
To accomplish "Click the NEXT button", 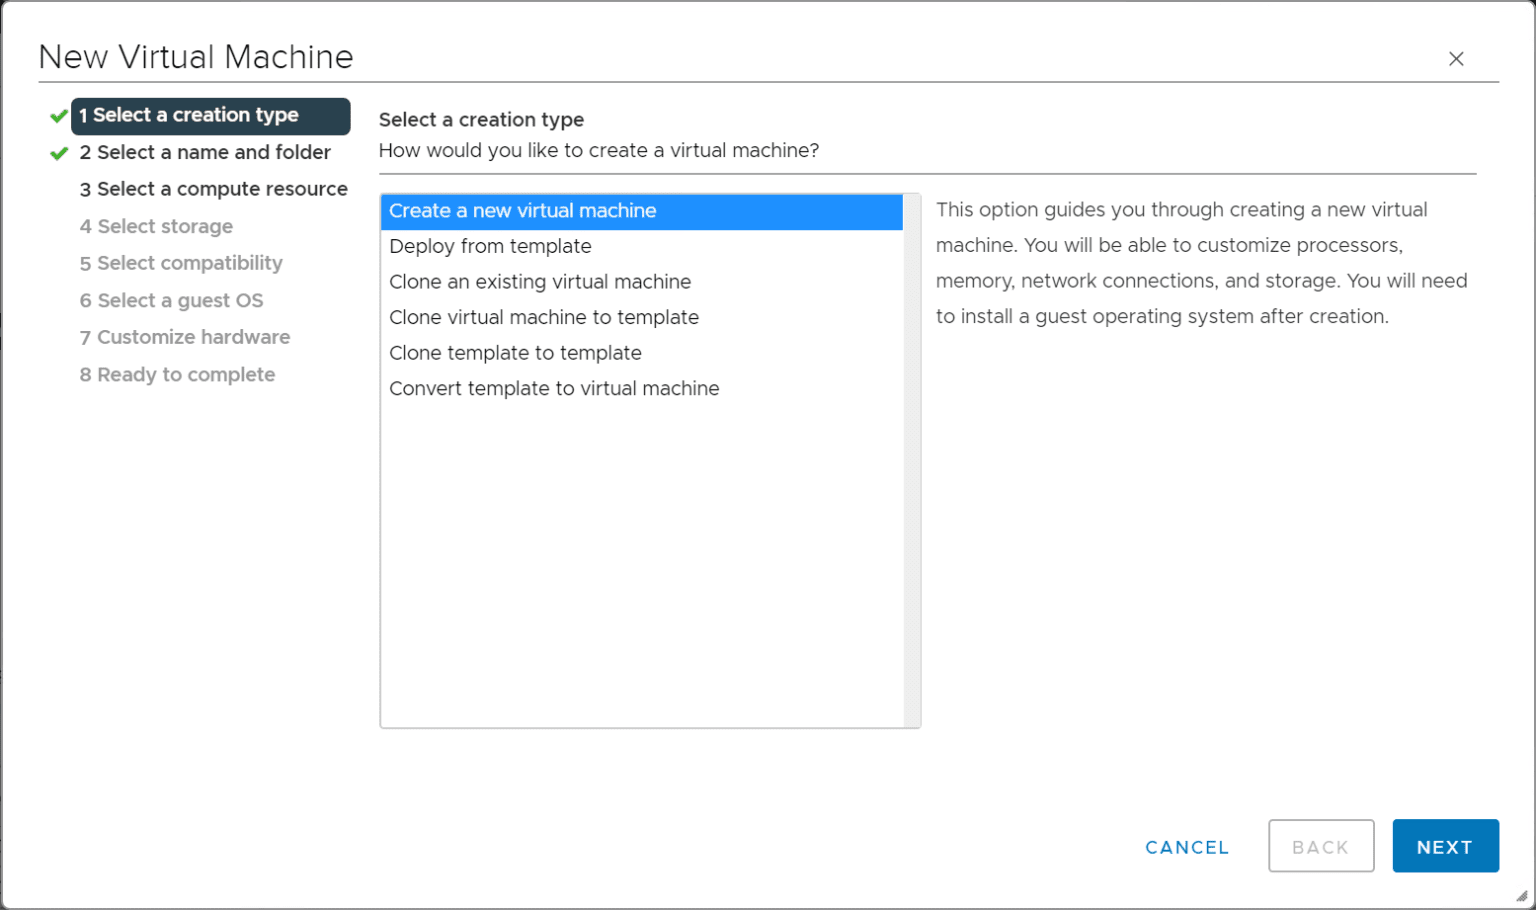I will click(1445, 845).
